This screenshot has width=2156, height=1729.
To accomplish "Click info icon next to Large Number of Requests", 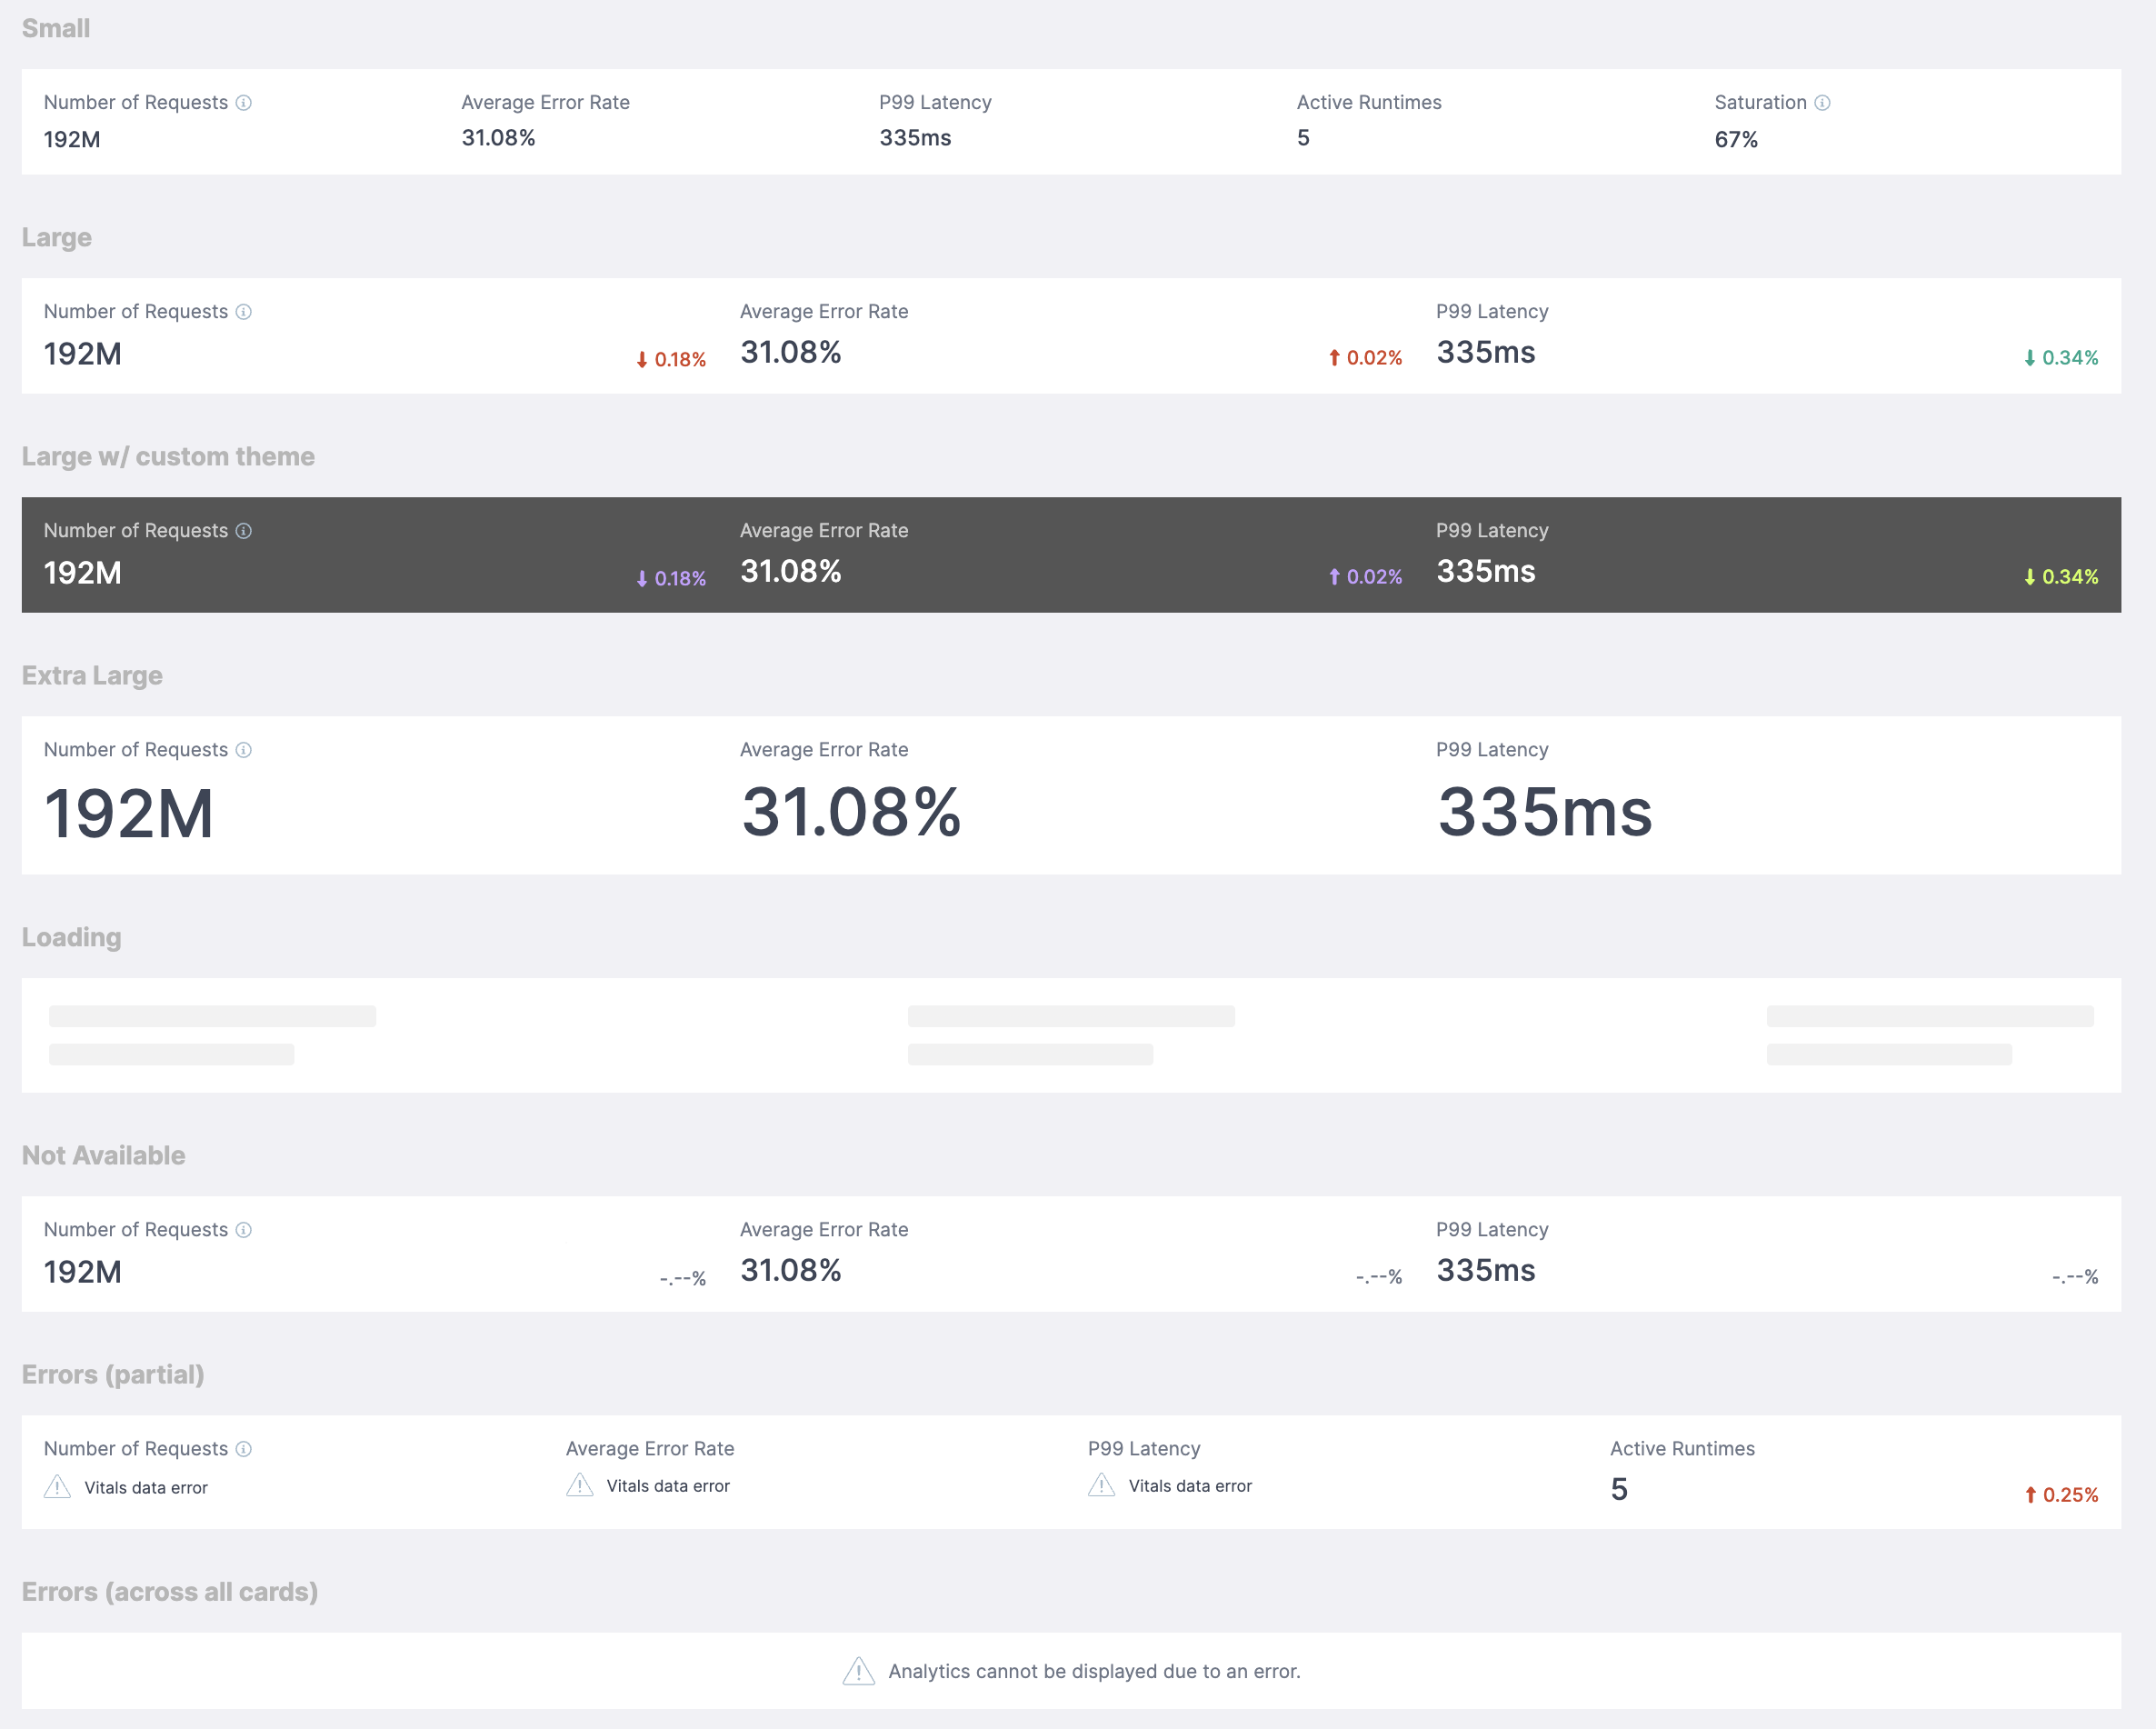I will click(243, 312).
